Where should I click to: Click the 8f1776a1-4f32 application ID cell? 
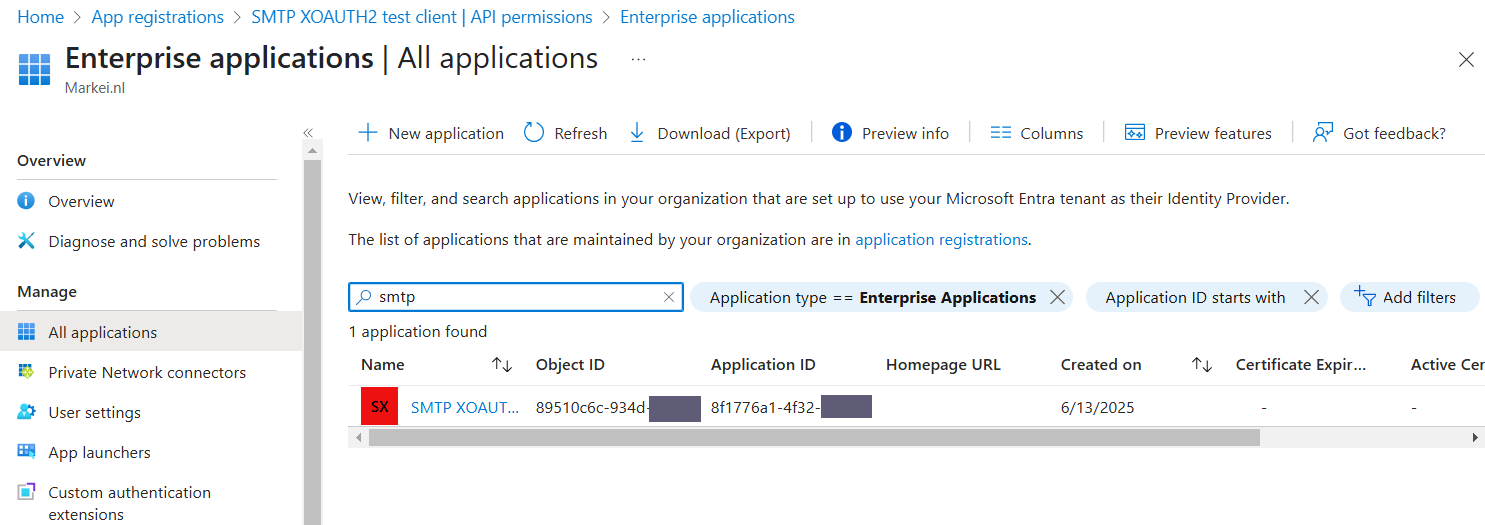792,408
